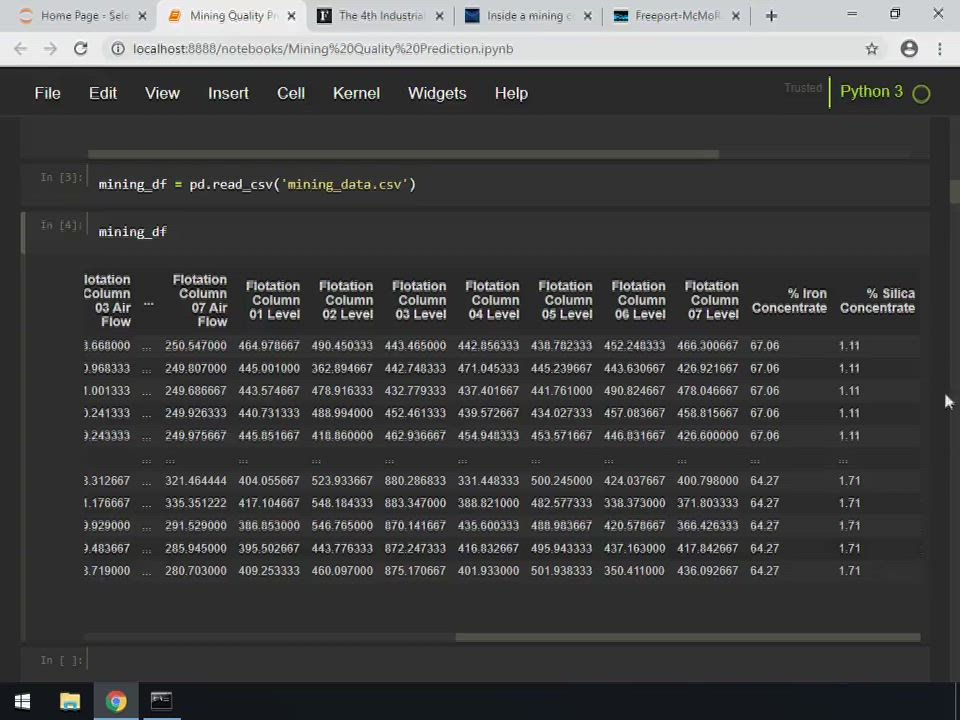Viewport: 960px width, 720px height.
Task: Click the dataframe output horizontal scrollbar
Action: [x=688, y=637]
